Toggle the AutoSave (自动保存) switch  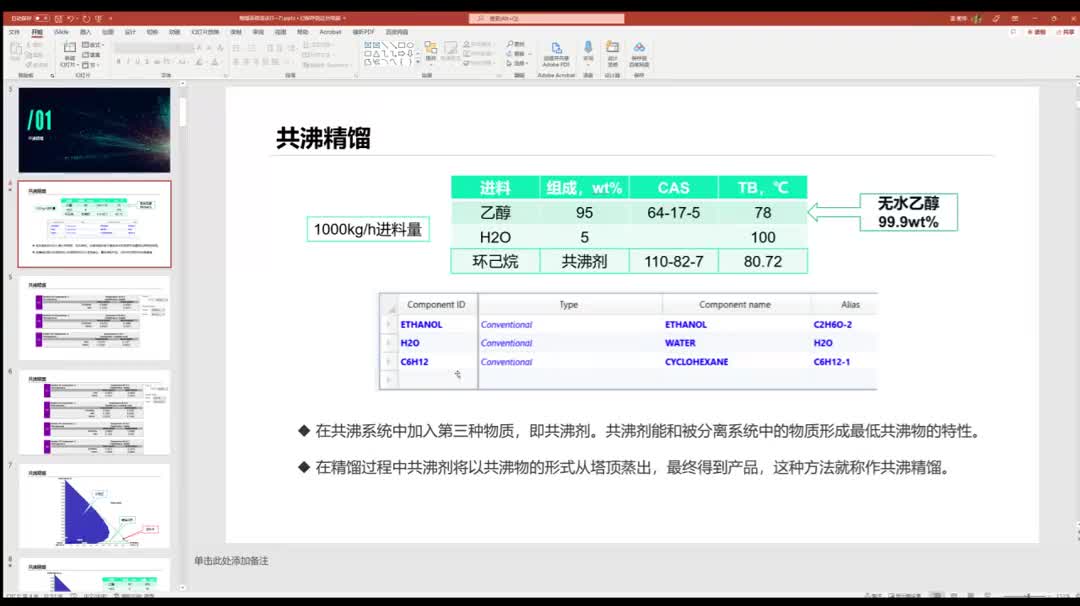pos(41,19)
